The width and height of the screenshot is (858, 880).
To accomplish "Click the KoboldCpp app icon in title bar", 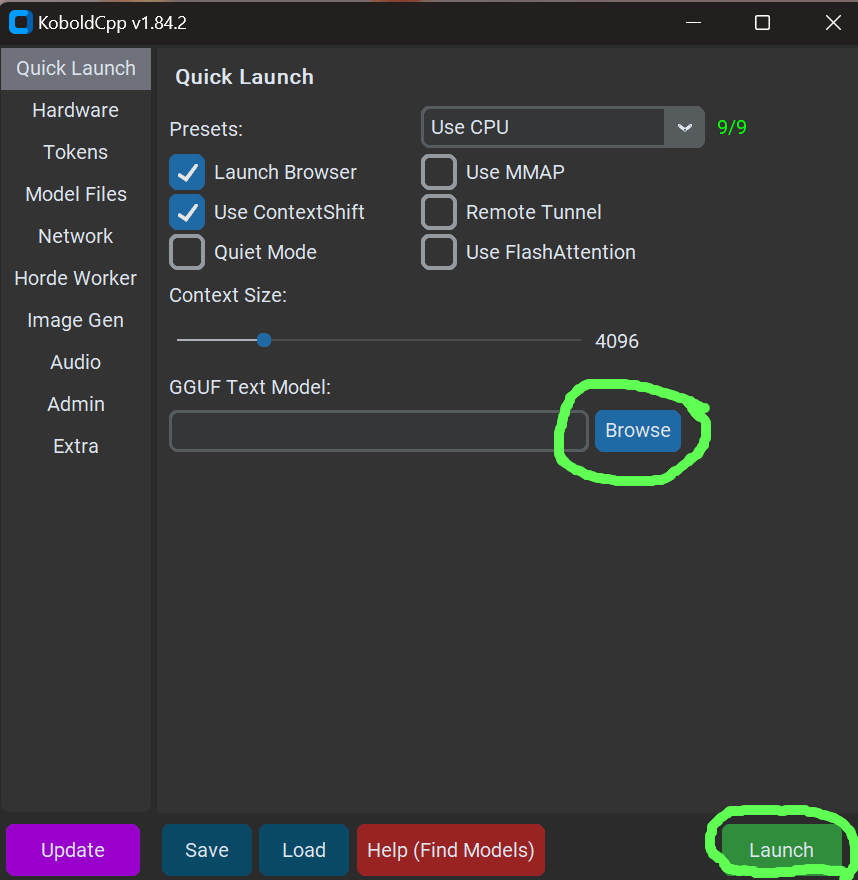I will [x=20, y=23].
